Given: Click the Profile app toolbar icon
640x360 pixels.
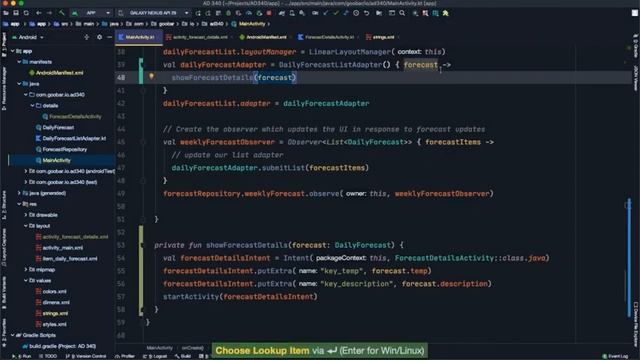Looking at the screenshot, I should (249, 13).
